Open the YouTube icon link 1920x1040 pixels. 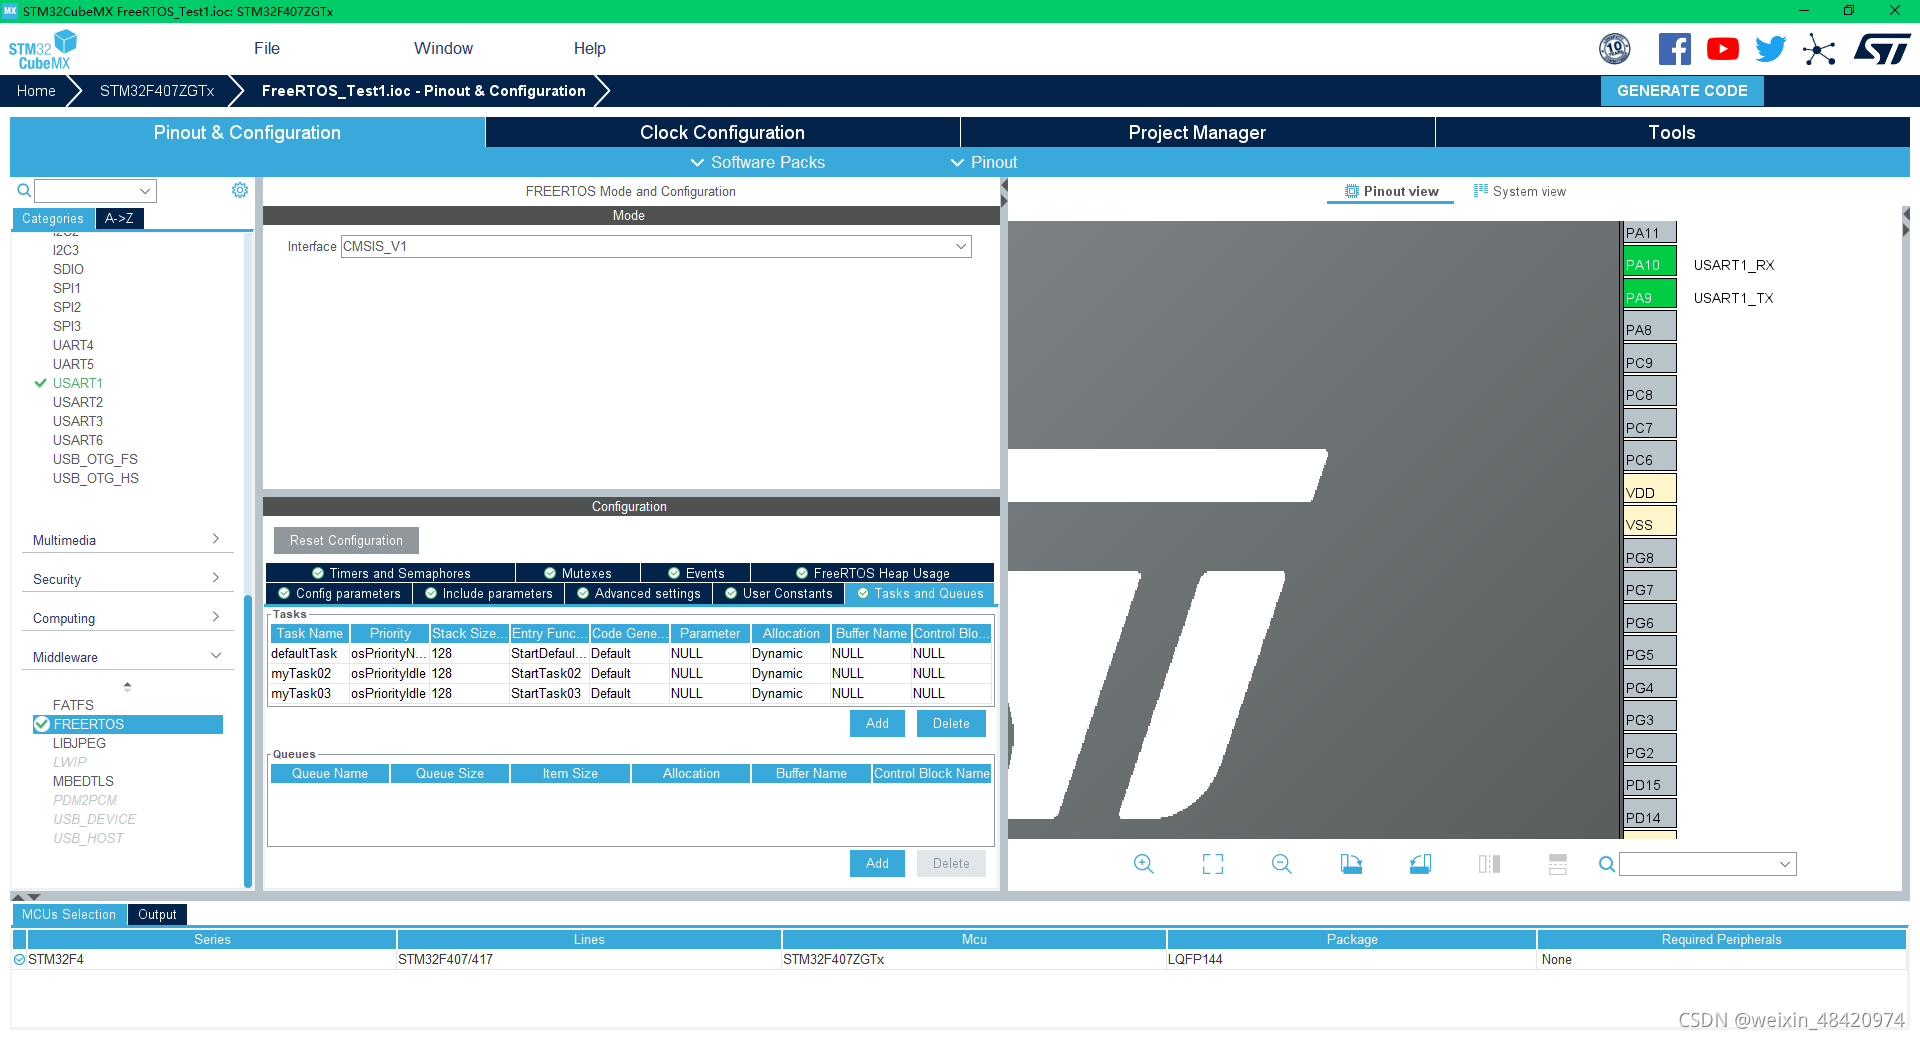click(1723, 49)
